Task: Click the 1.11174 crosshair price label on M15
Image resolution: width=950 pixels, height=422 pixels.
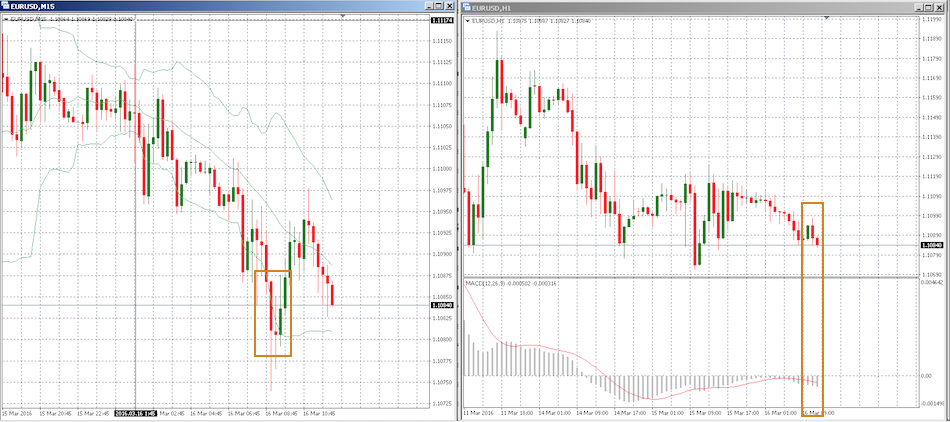Action: (439, 20)
